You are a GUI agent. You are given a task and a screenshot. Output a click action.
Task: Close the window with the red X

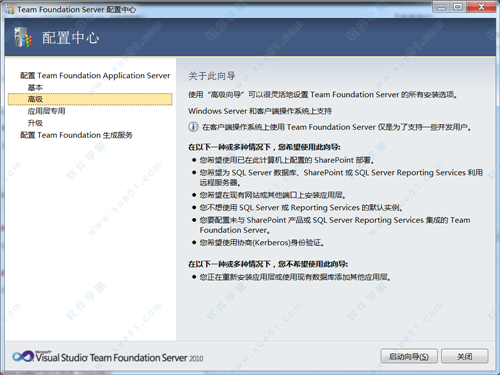point(481,7)
